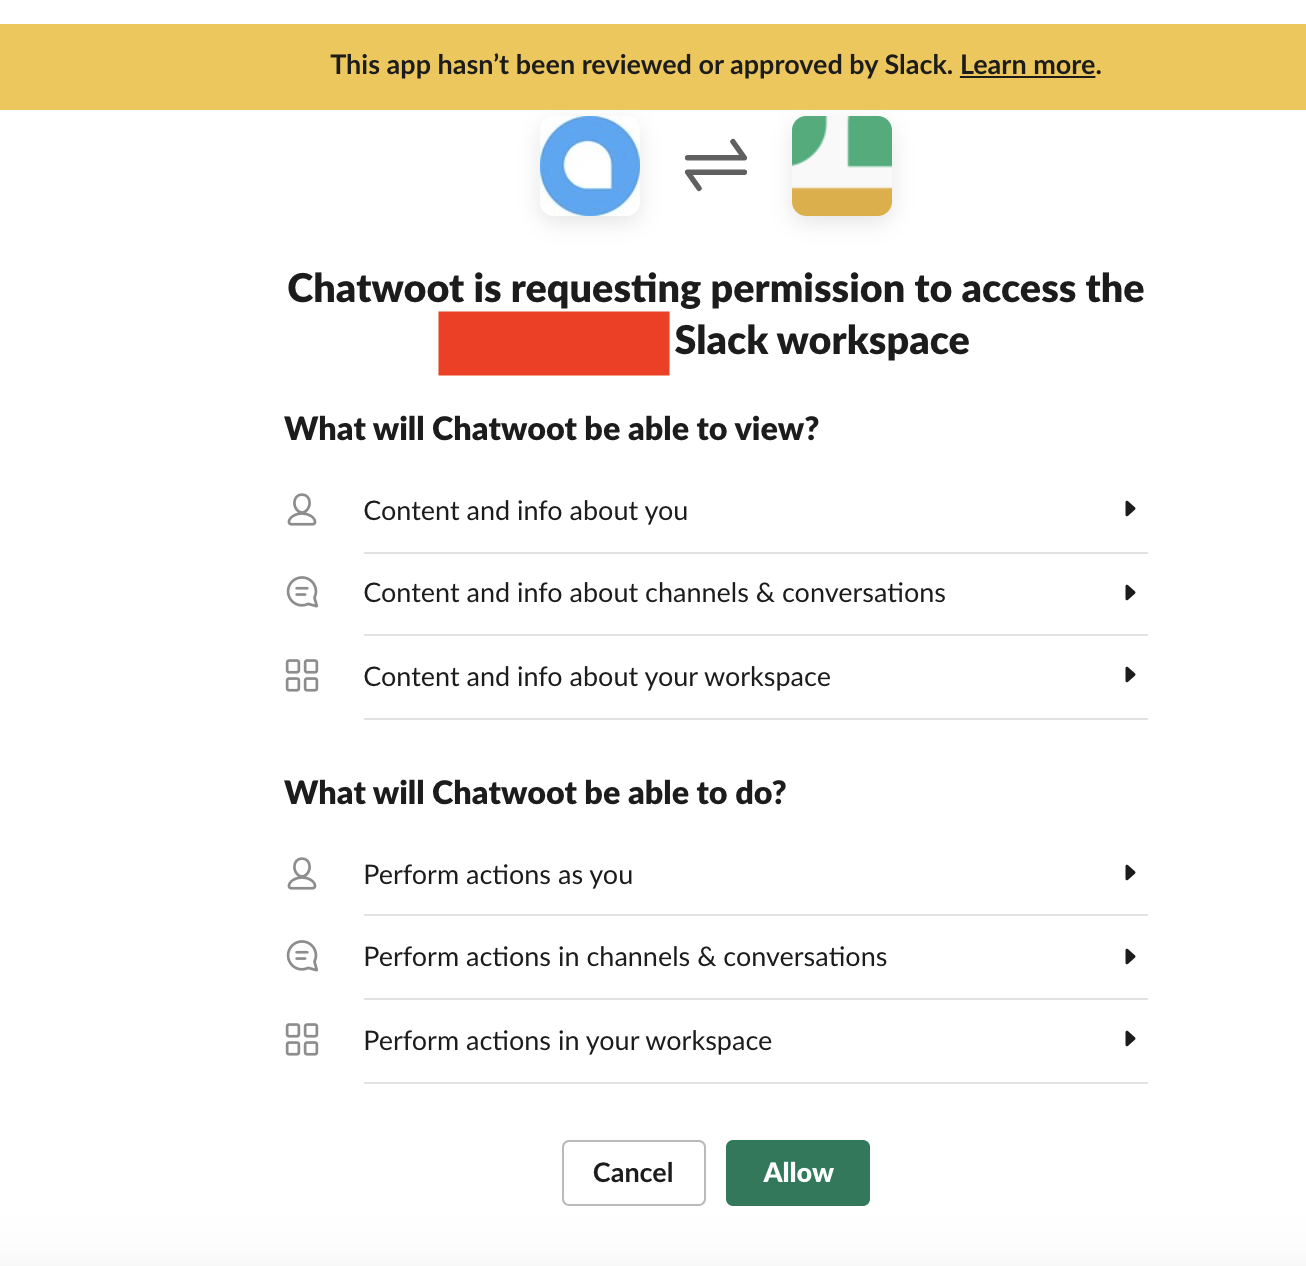
Task: Expand 'Content and info about your workspace' arrow
Action: pos(1130,675)
